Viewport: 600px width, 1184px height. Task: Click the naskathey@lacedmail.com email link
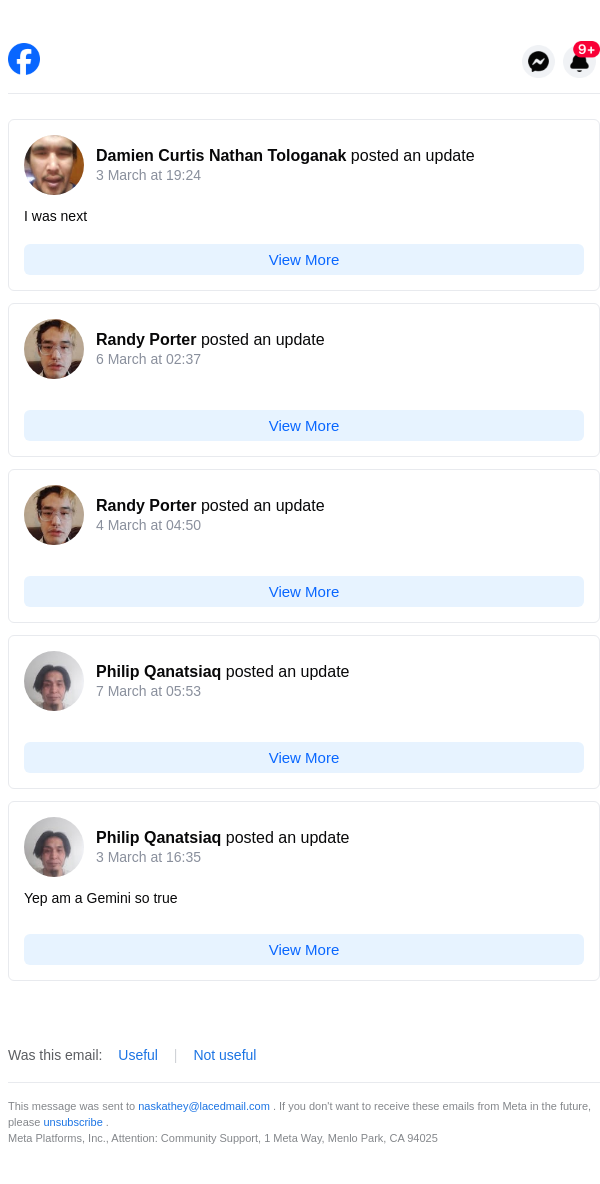point(204,1106)
